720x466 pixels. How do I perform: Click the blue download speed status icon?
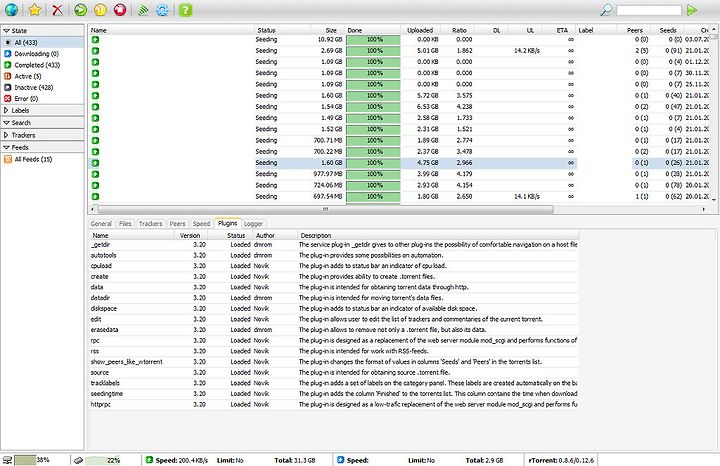(341, 460)
